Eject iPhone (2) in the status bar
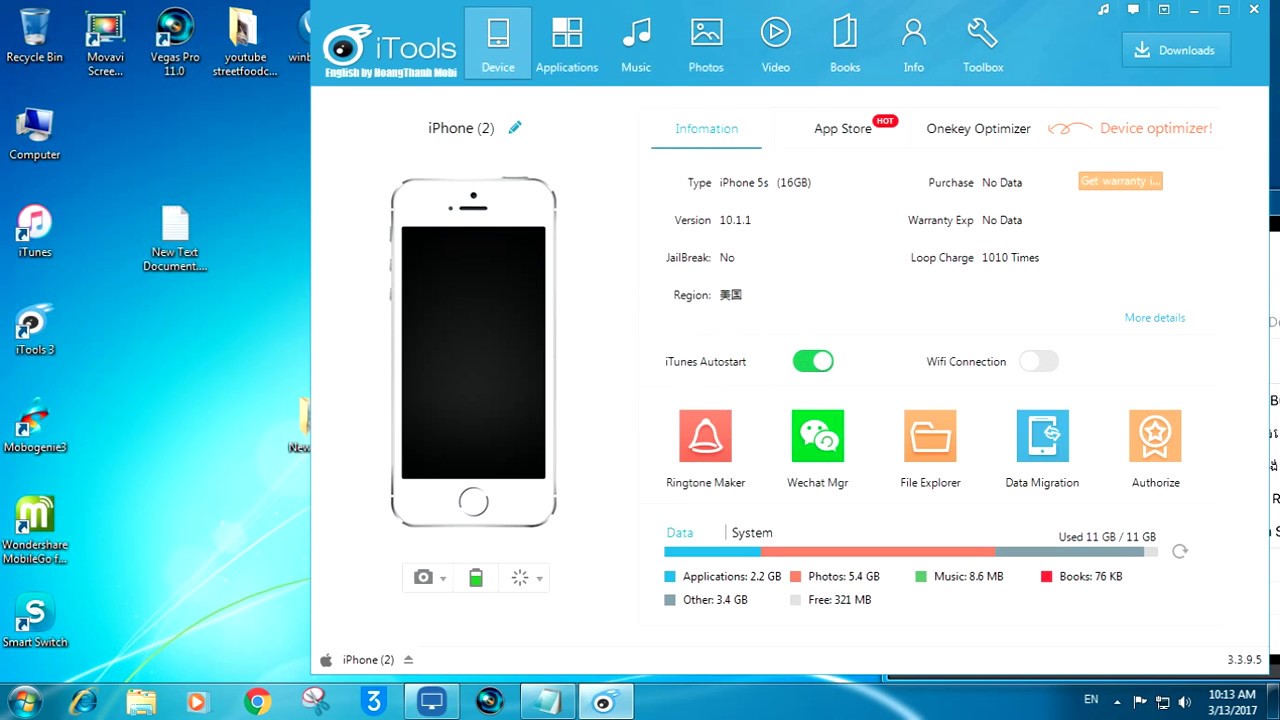Image resolution: width=1280 pixels, height=720 pixels. point(408,660)
